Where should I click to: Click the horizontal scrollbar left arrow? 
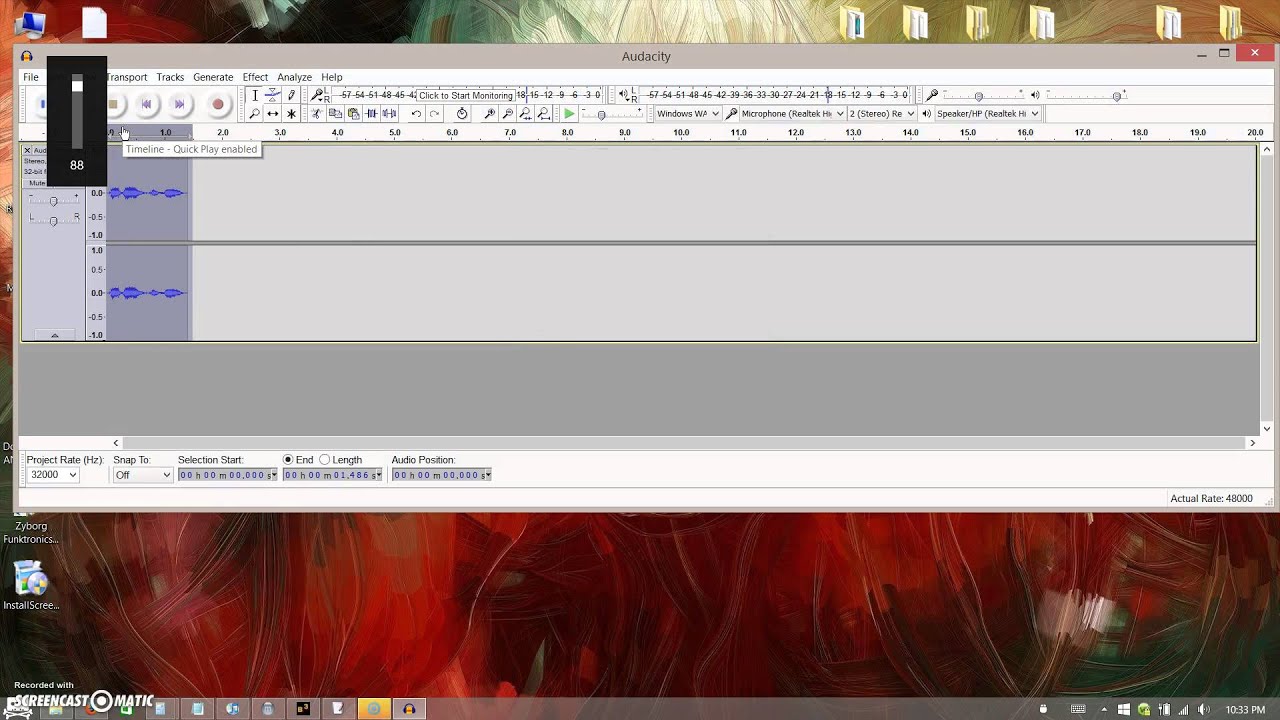[116, 443]
